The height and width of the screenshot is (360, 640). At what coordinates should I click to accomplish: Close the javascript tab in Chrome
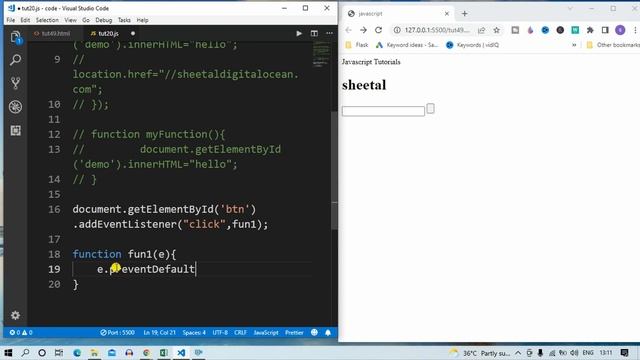447,13
